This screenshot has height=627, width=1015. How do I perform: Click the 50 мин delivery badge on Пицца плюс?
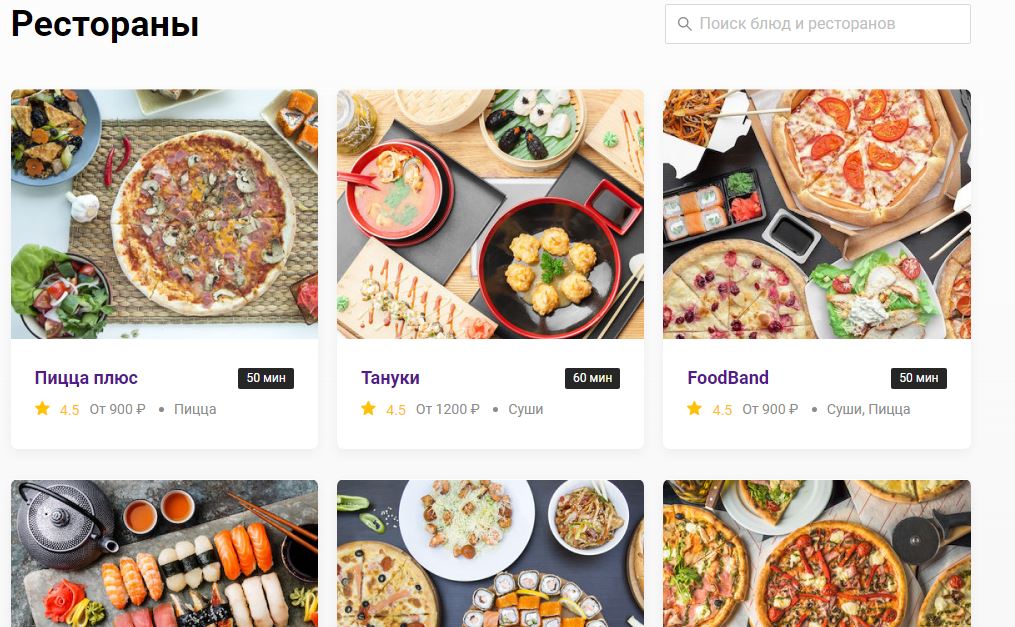[x=266, y=378]
